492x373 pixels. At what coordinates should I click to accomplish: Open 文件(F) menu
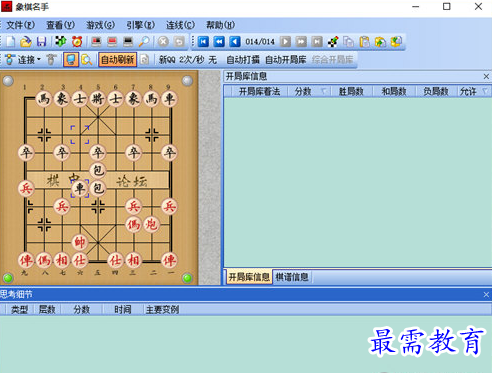point(21,25)
